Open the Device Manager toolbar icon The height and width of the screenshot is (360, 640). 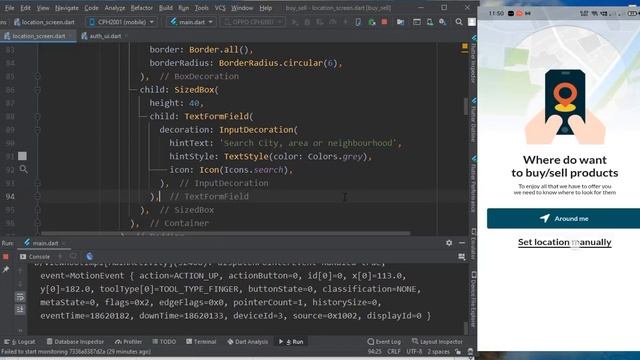[430, 22]
